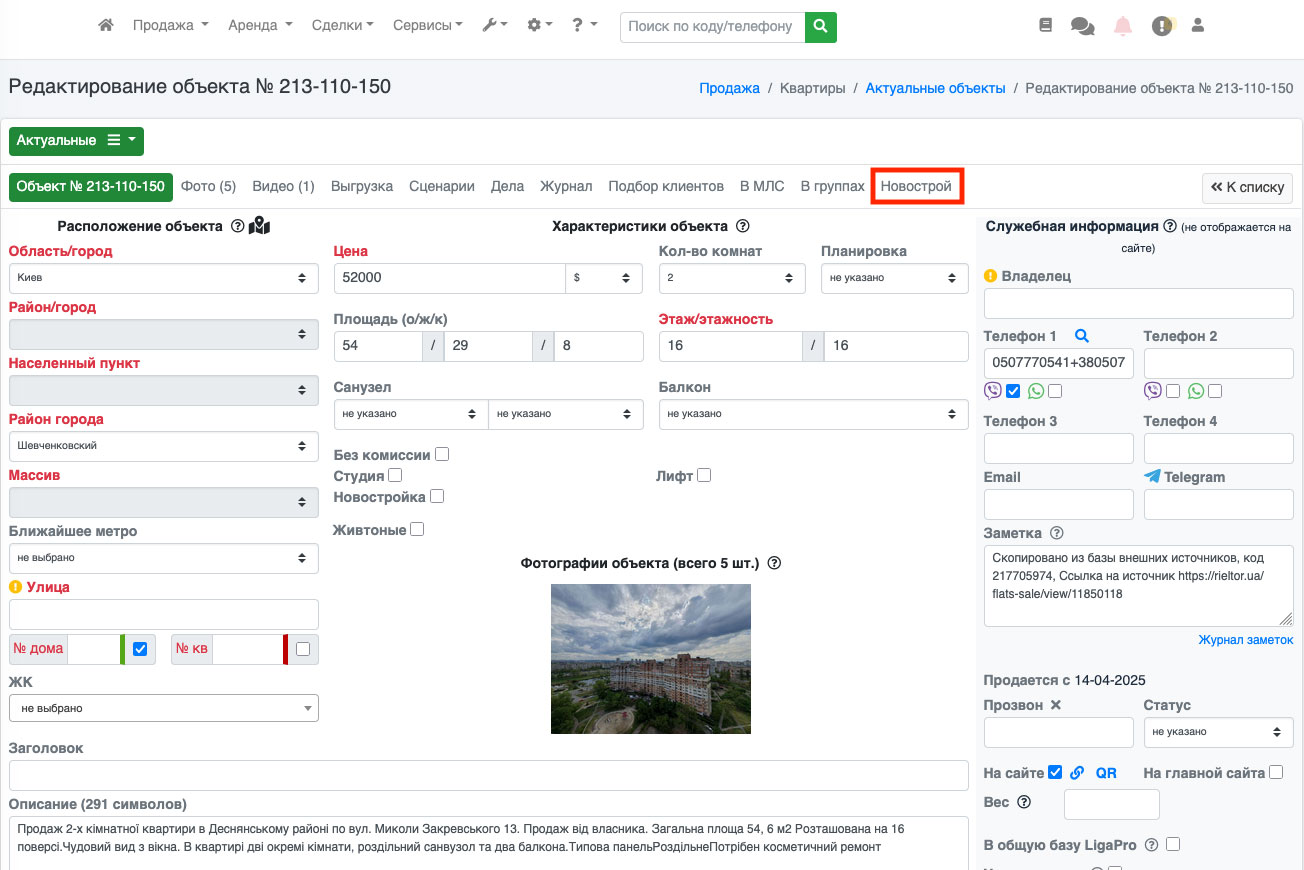The height and width of the screenshot is (870, 1304).
Task: Check the Новостройка checkbox
Action: [437, 496]
